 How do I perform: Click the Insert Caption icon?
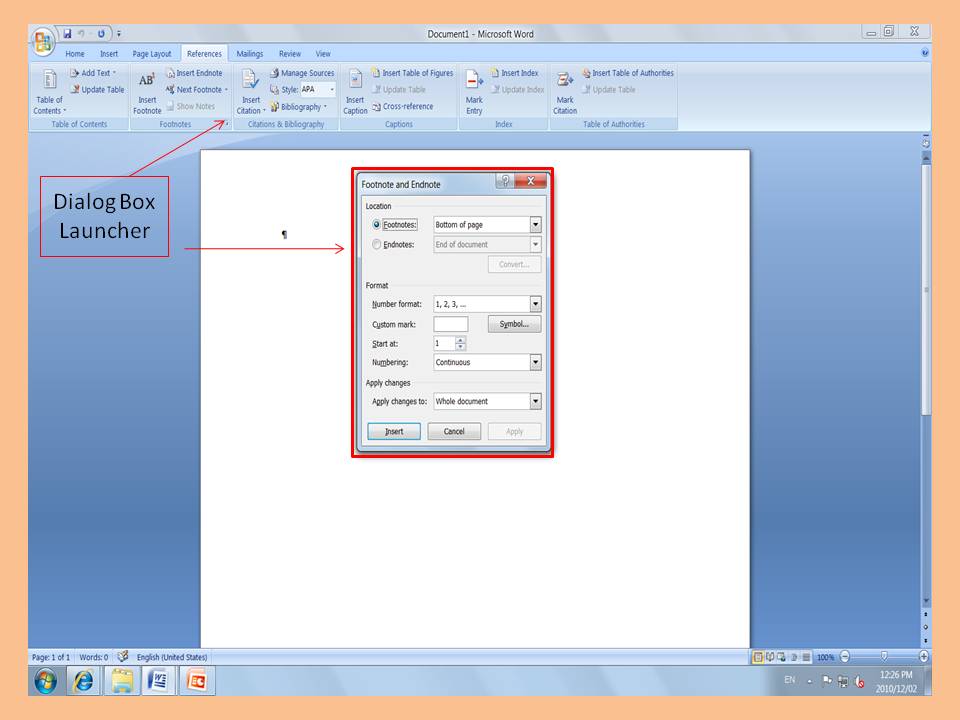coord(355,81)
